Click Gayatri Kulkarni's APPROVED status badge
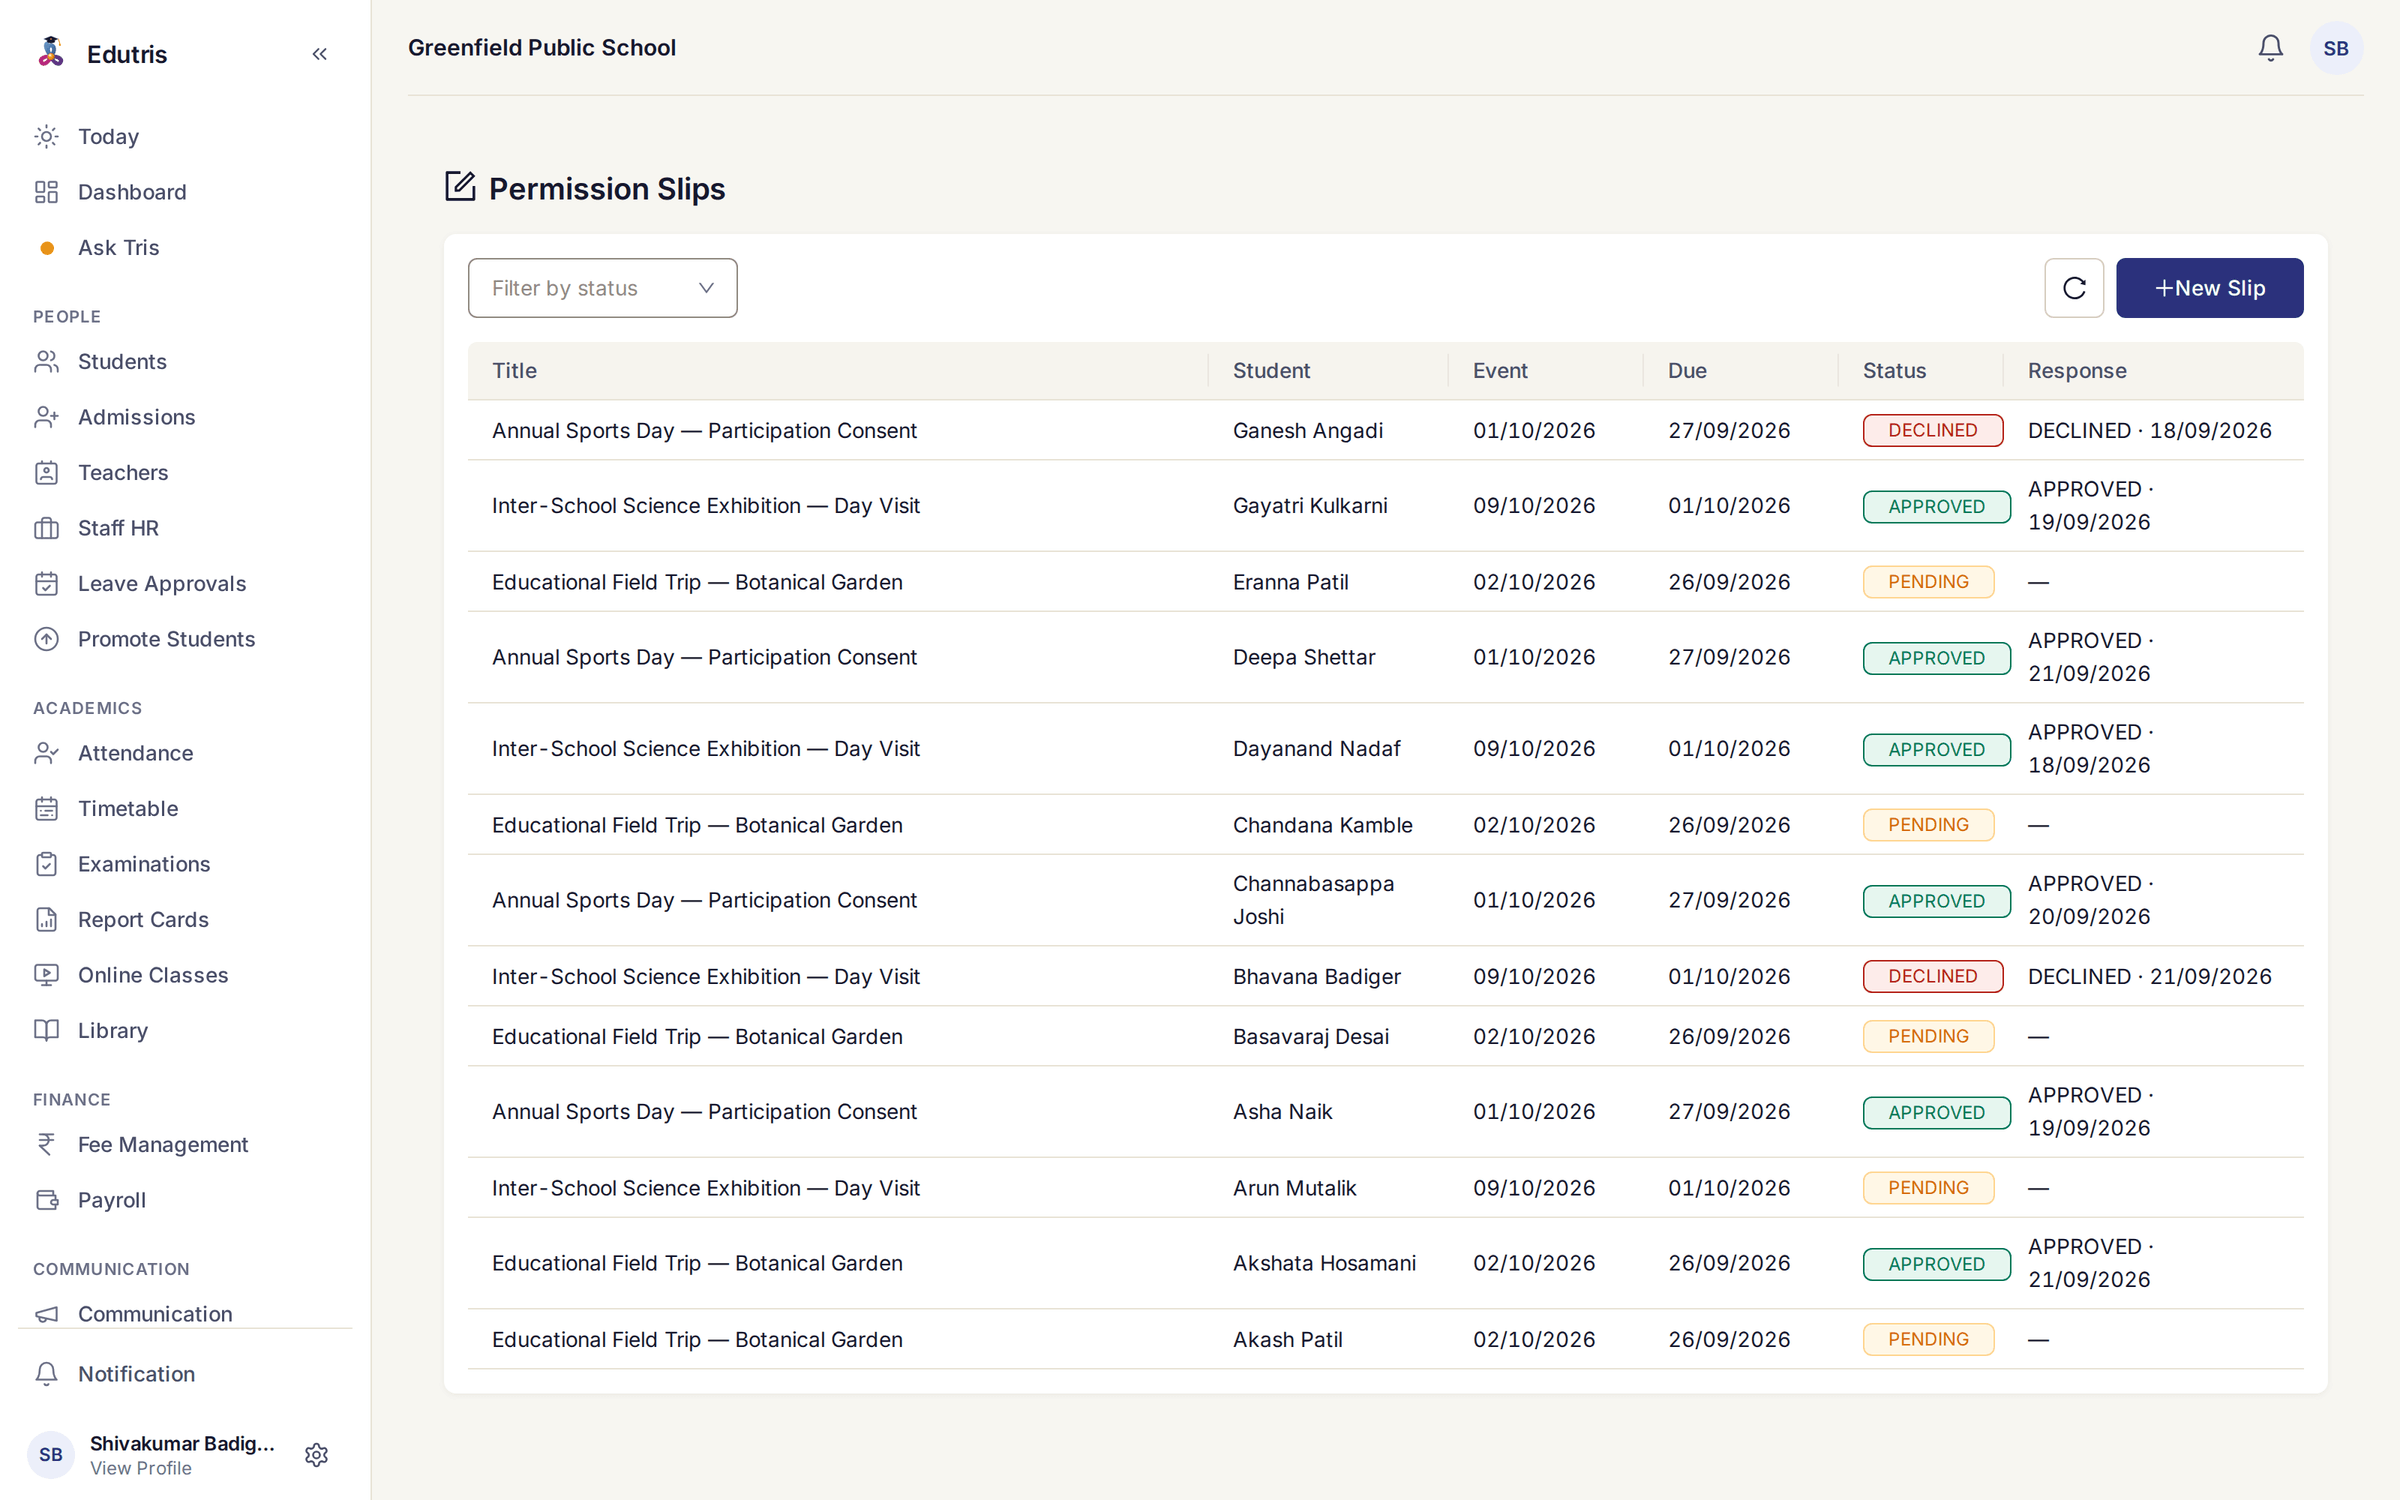This screenshot has height=1500, width=2400. [1936, 506]
